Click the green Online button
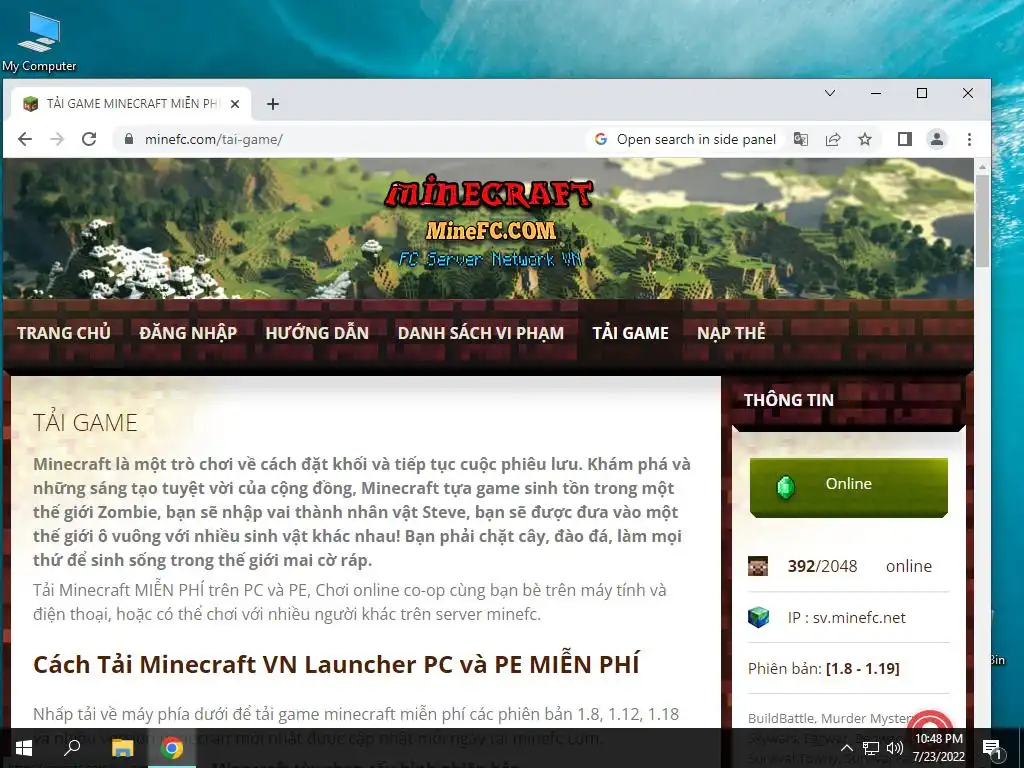Image resolution: width=1024 pixels, height=768 pixels. coord(848,487)
